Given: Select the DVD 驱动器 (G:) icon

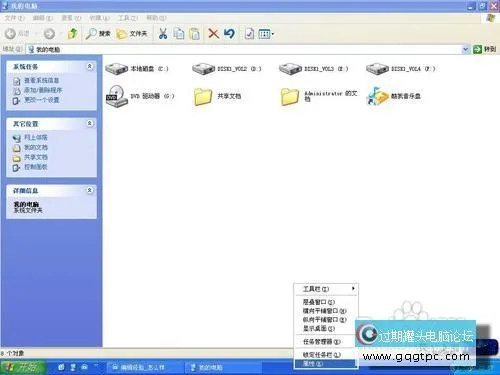Looking at the screenshot, I should point(140,96).
